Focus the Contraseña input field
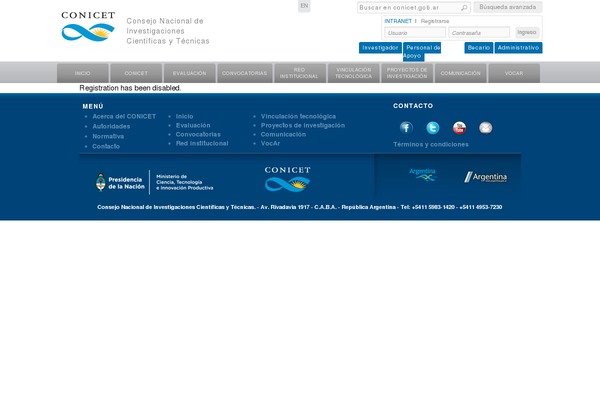This screenshot has width=600, height=400. coord(479,33)
